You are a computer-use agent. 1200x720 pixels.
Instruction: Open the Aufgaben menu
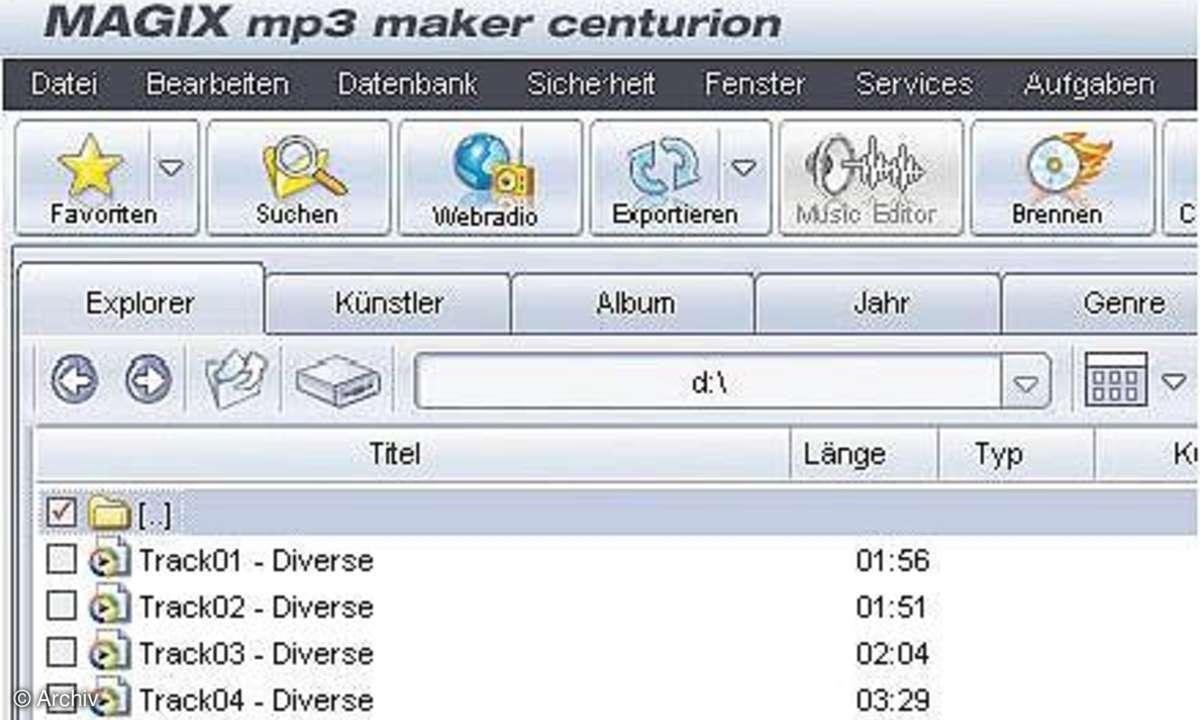(x=1089, y=85)
